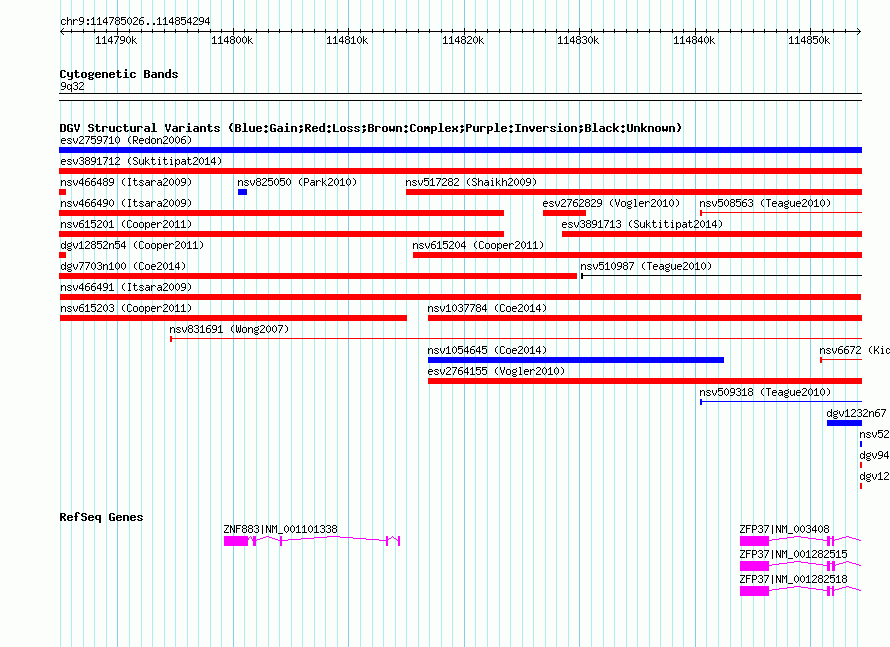Open the nsv615201 (Cooper2011) variant bar

pyautogui.click(x=282, y=234)
